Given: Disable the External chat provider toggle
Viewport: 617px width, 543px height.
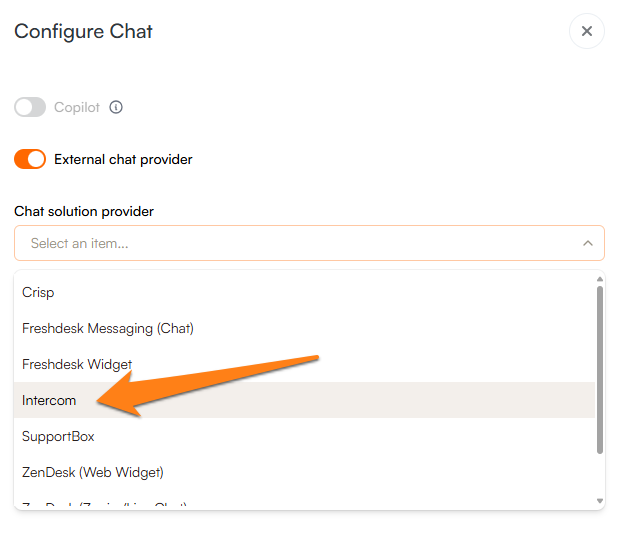Looking at the screenshot, I should pos(30,159).
